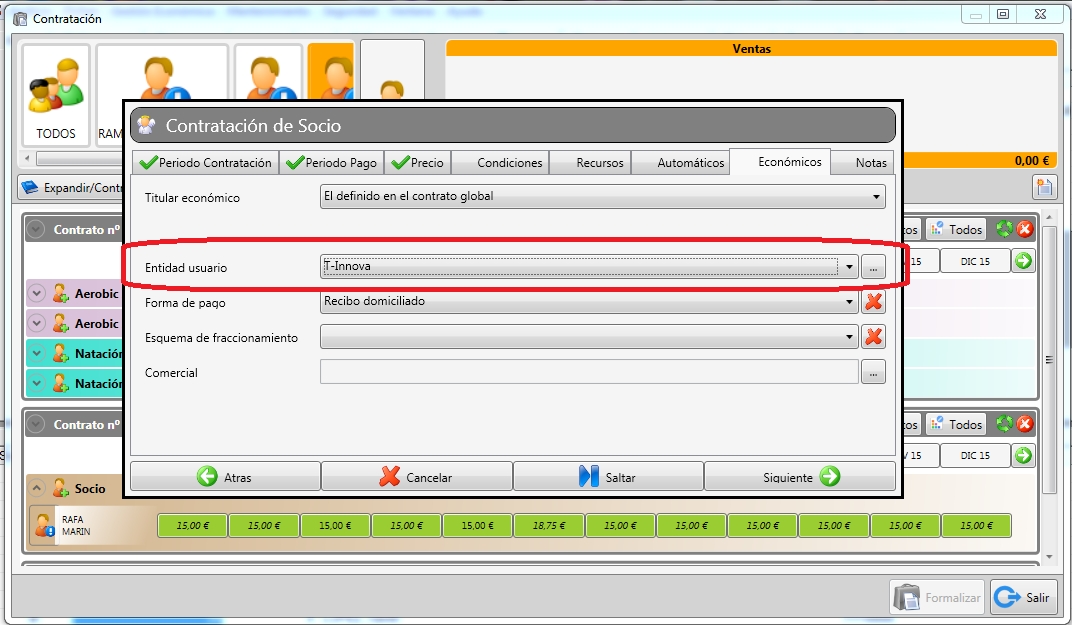This screenshot has height=625, width=1072.
Task: Click the 18,75 € payment cell
Action: (549, 525)
